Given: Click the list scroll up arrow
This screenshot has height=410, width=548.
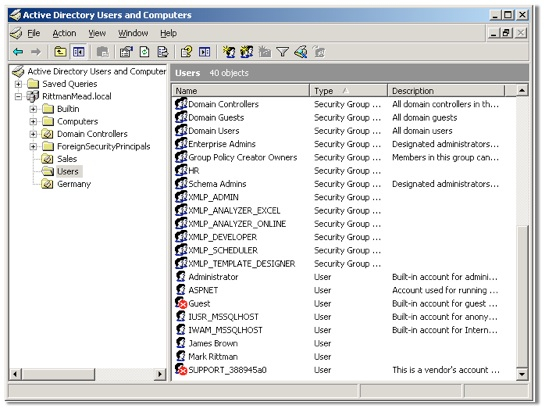Looking at the screenshot, I should point(522,91).
